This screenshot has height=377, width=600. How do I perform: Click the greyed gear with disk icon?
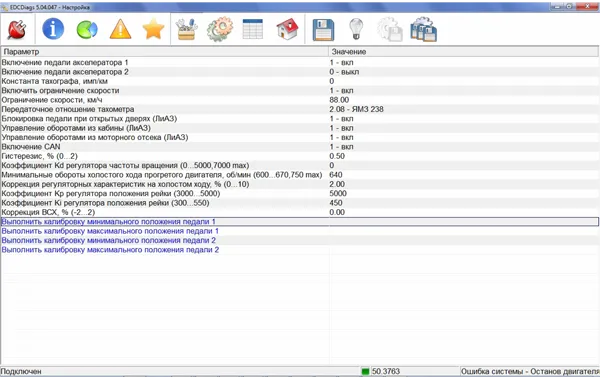tap(389, 30)
